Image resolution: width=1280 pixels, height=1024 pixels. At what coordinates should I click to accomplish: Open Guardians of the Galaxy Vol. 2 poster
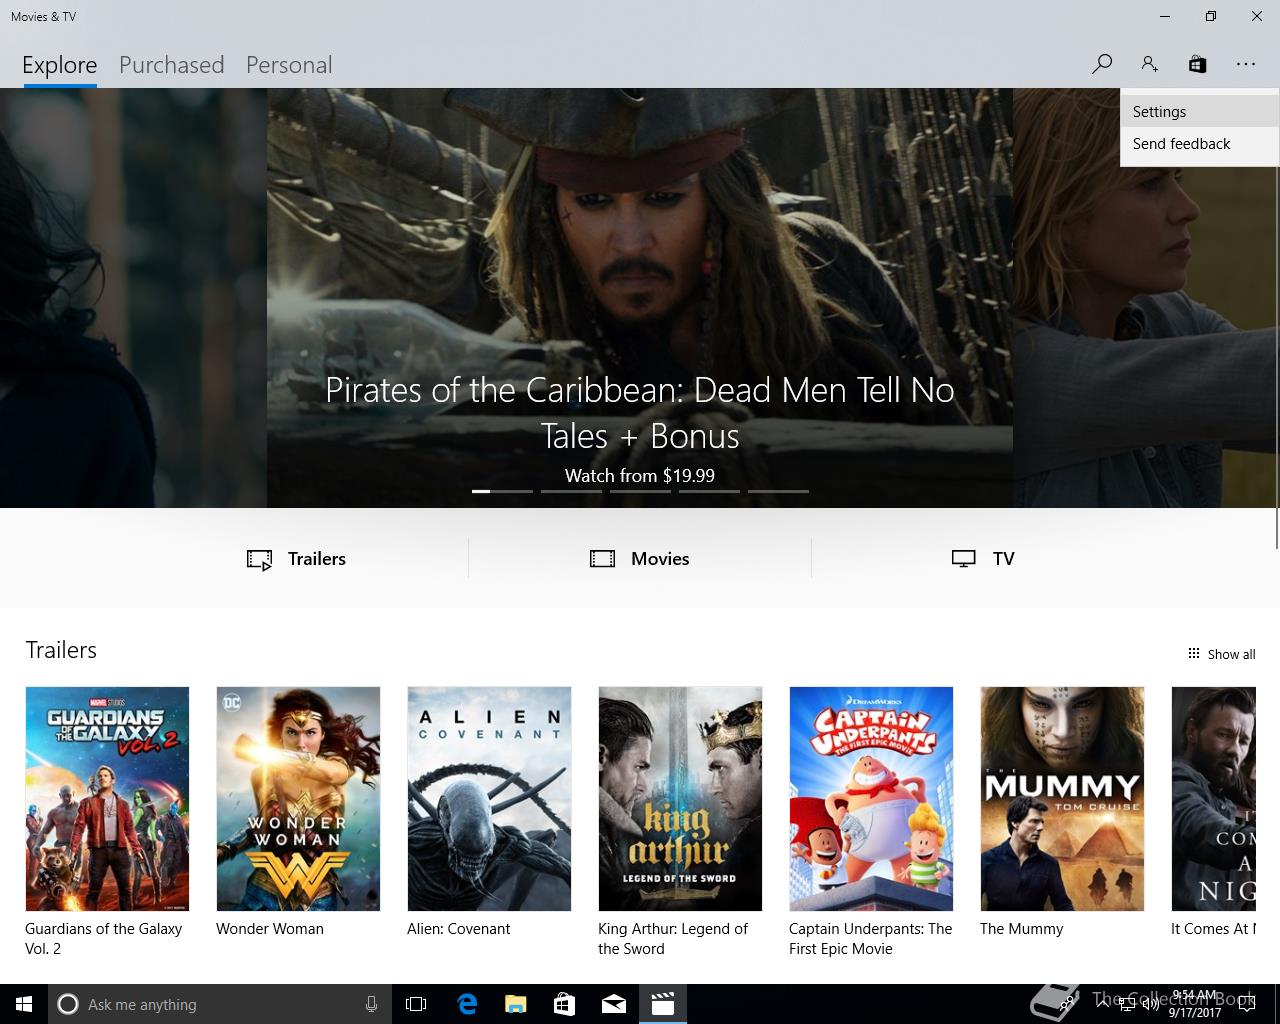(107, 799)
